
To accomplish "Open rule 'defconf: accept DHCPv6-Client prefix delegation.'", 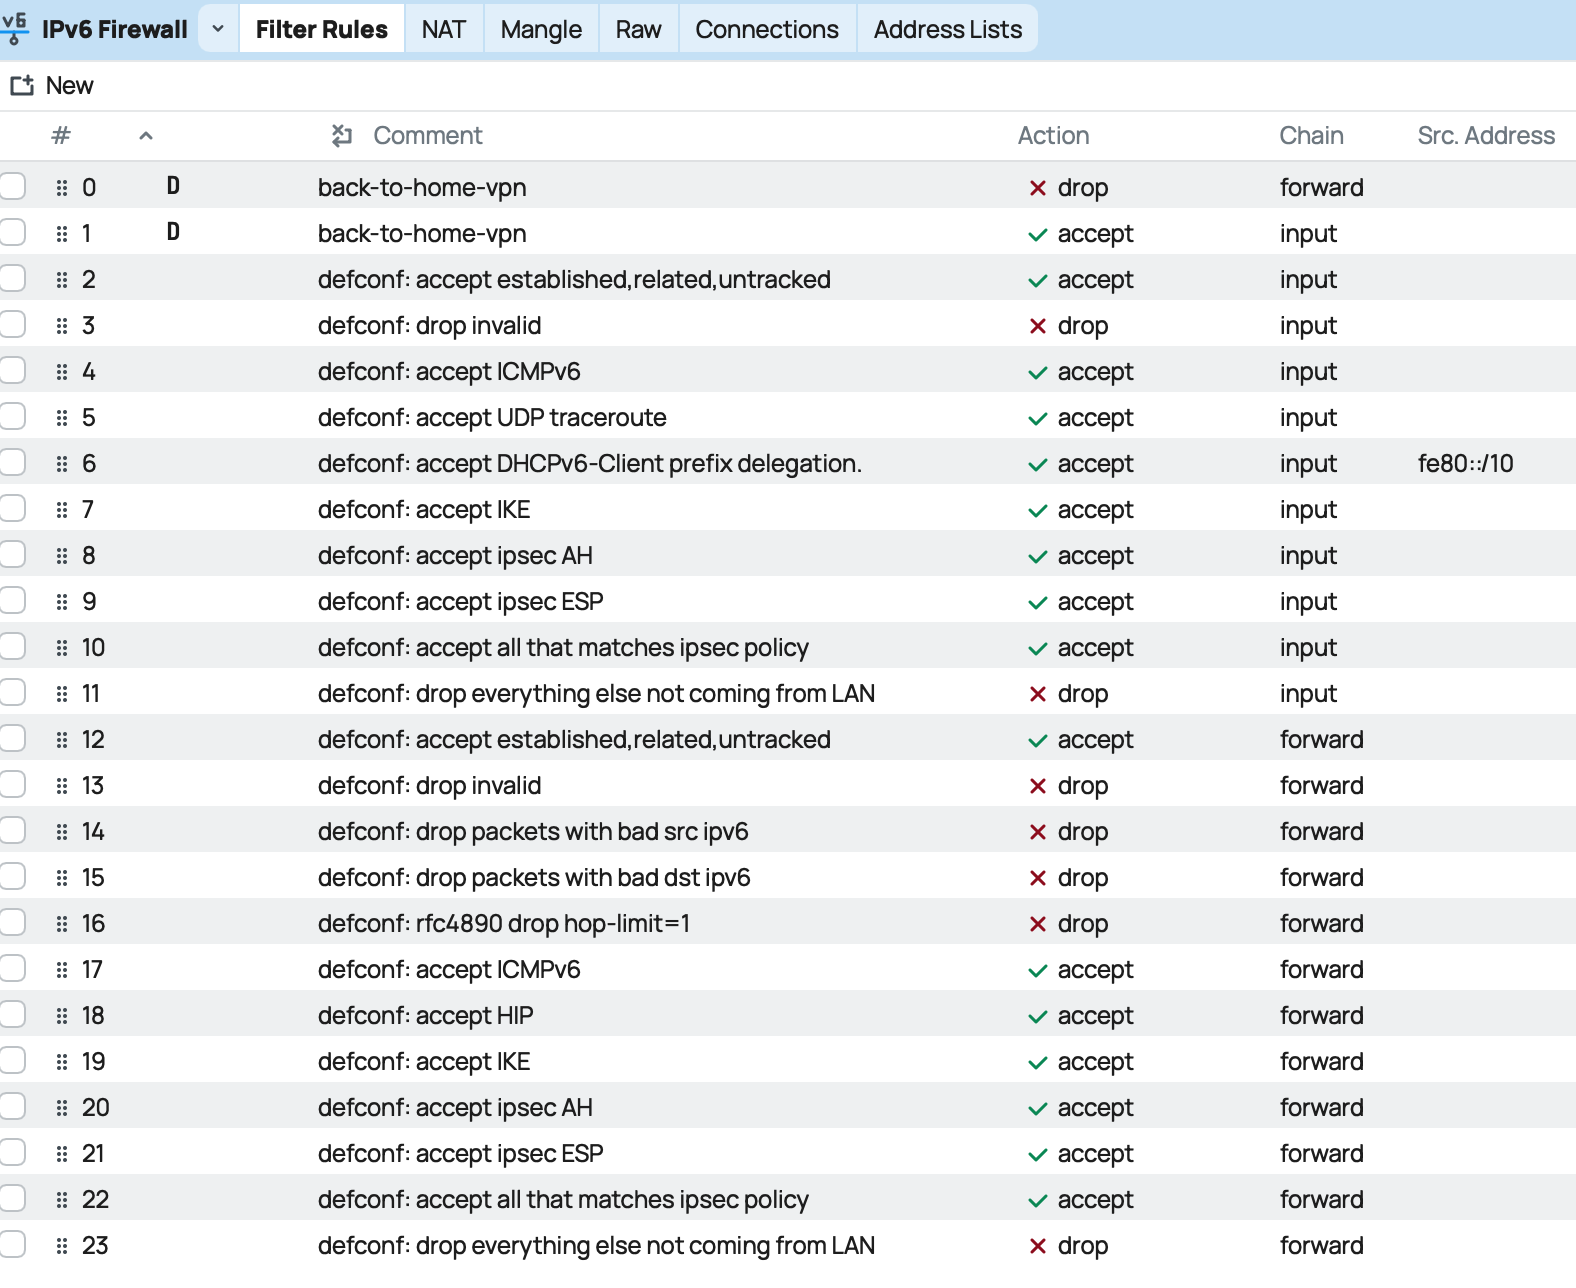I will pos(590,464).
